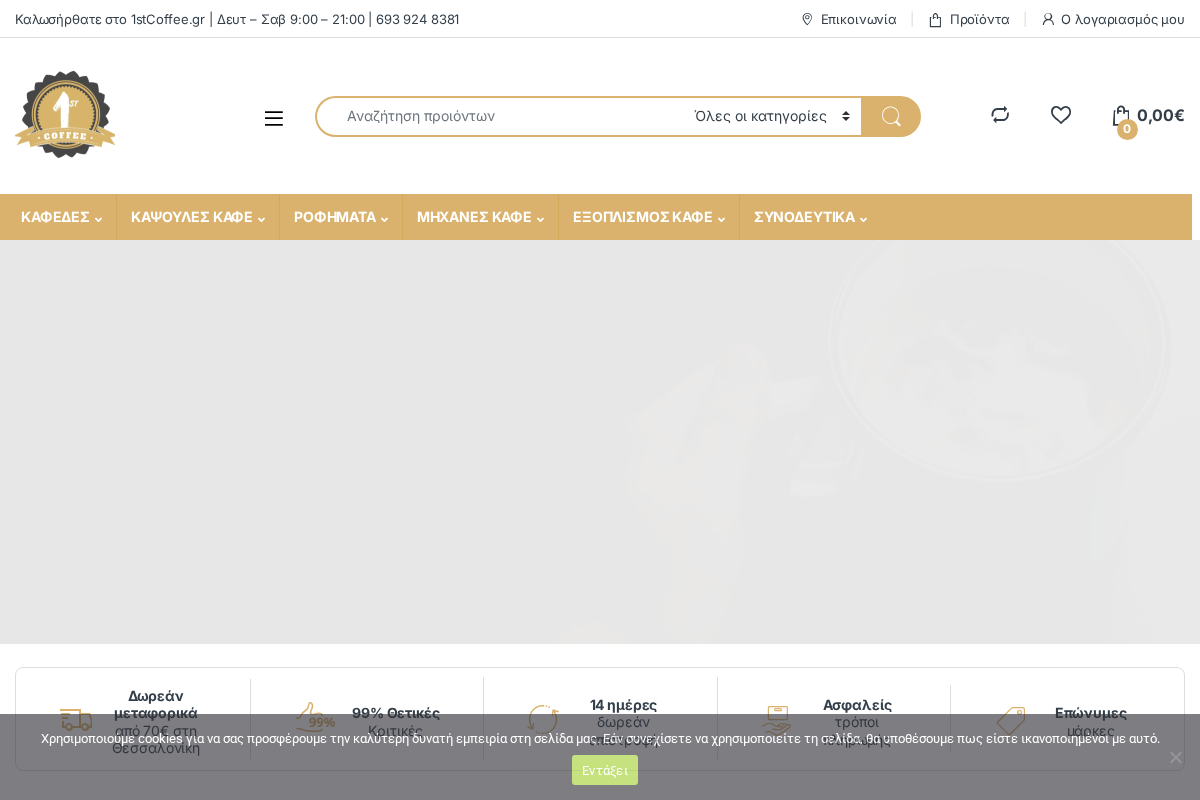Screen dimensions: 1200x800
Task: Click the hero banner image
Action: point(600,442)
